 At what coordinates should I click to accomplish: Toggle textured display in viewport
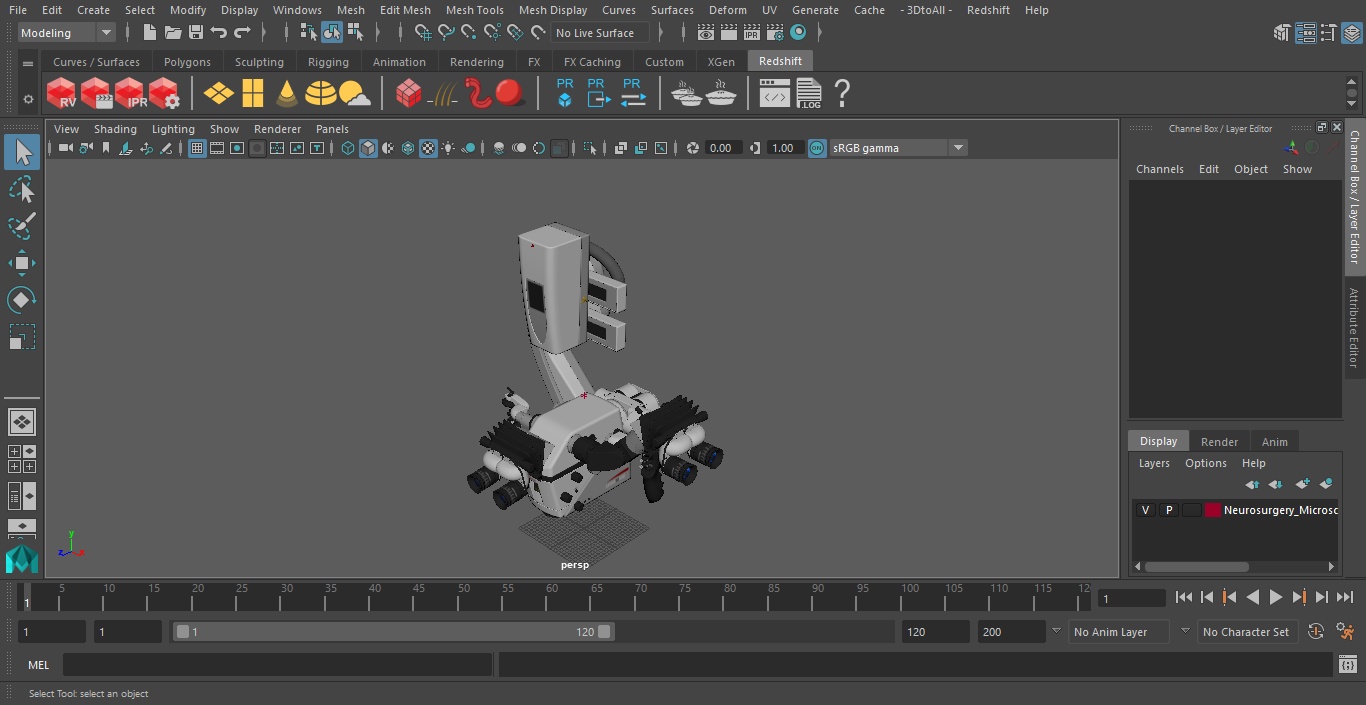(428, 148)
